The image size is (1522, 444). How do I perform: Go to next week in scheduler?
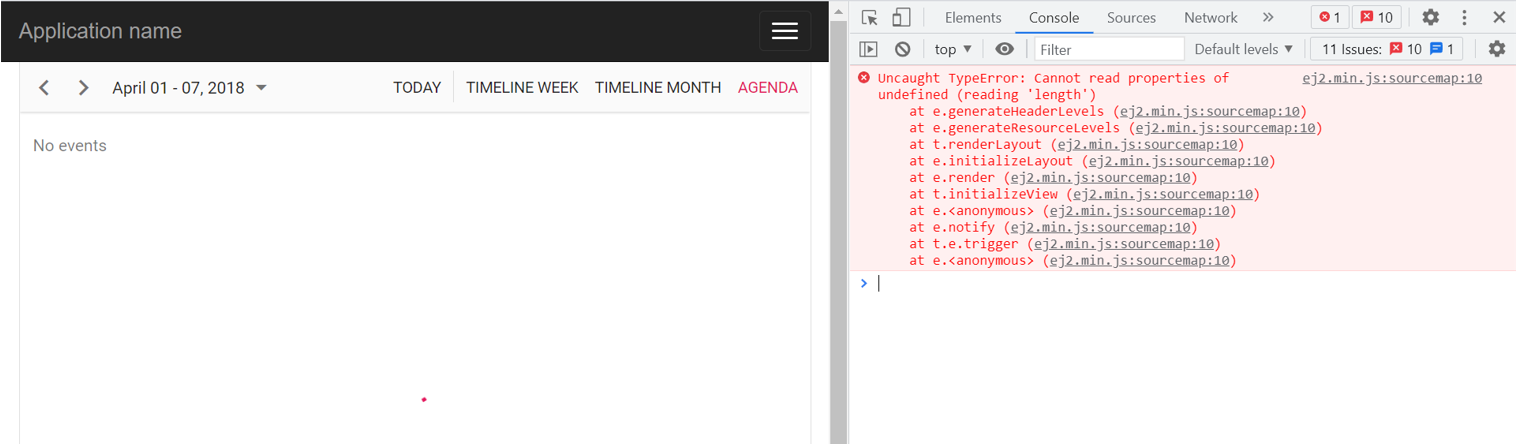84,88
